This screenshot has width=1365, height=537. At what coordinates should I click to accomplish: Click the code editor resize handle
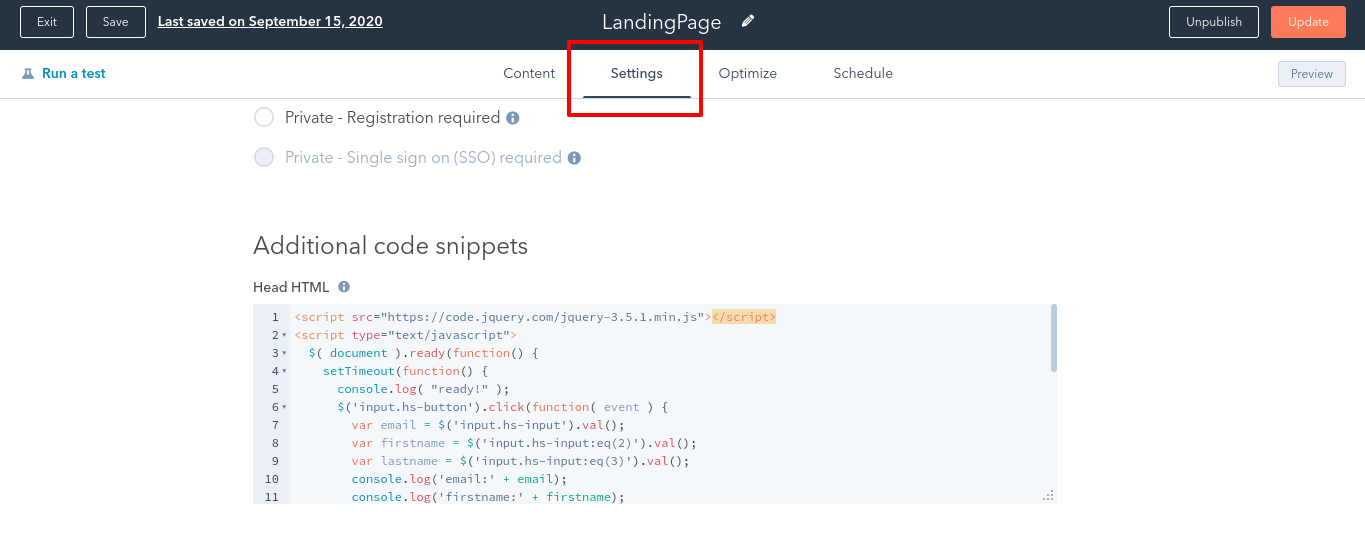tap(1048, 495)
